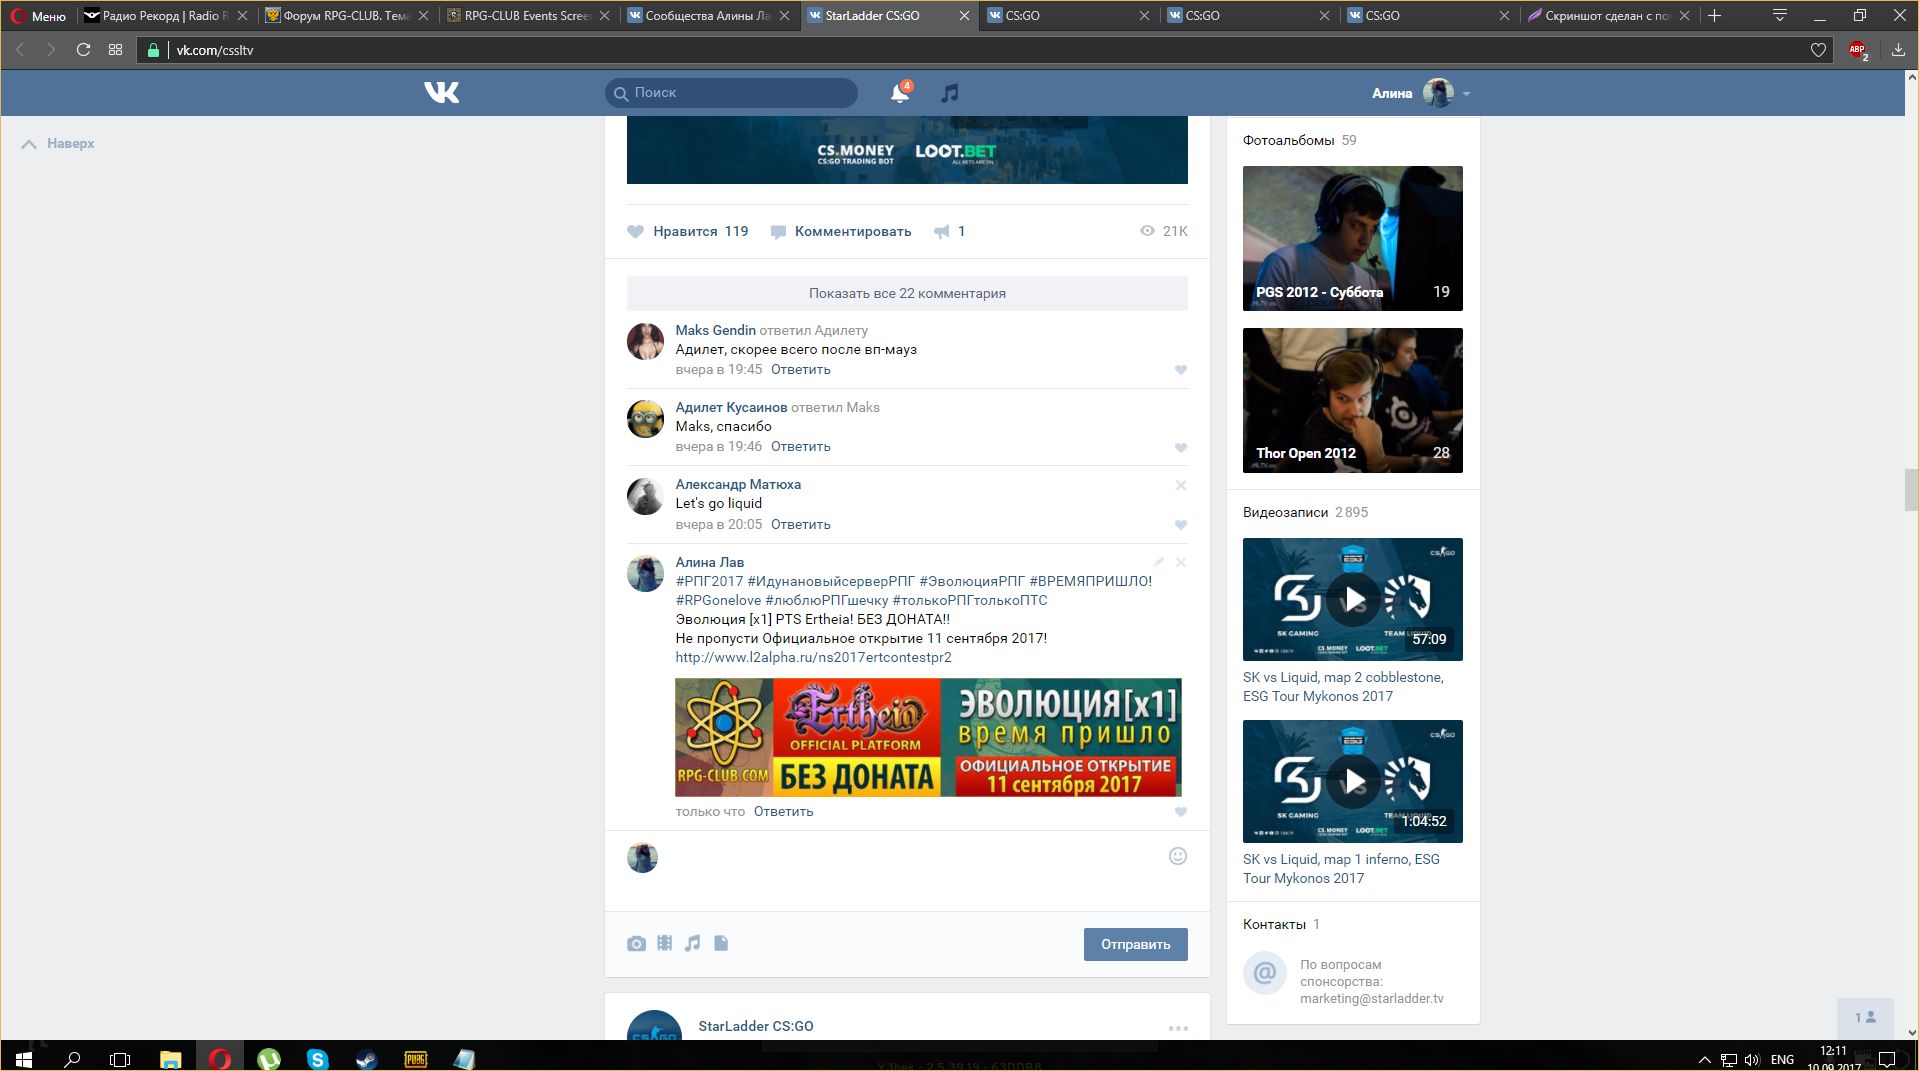Reply to Адилет Кусаинов's comment
This screenshot has width=1919, height=1071.
point(800,446)
